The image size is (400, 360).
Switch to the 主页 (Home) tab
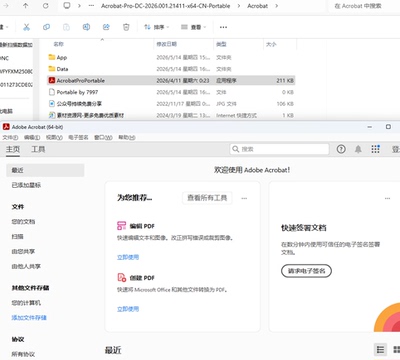click(x=13, y=149)
